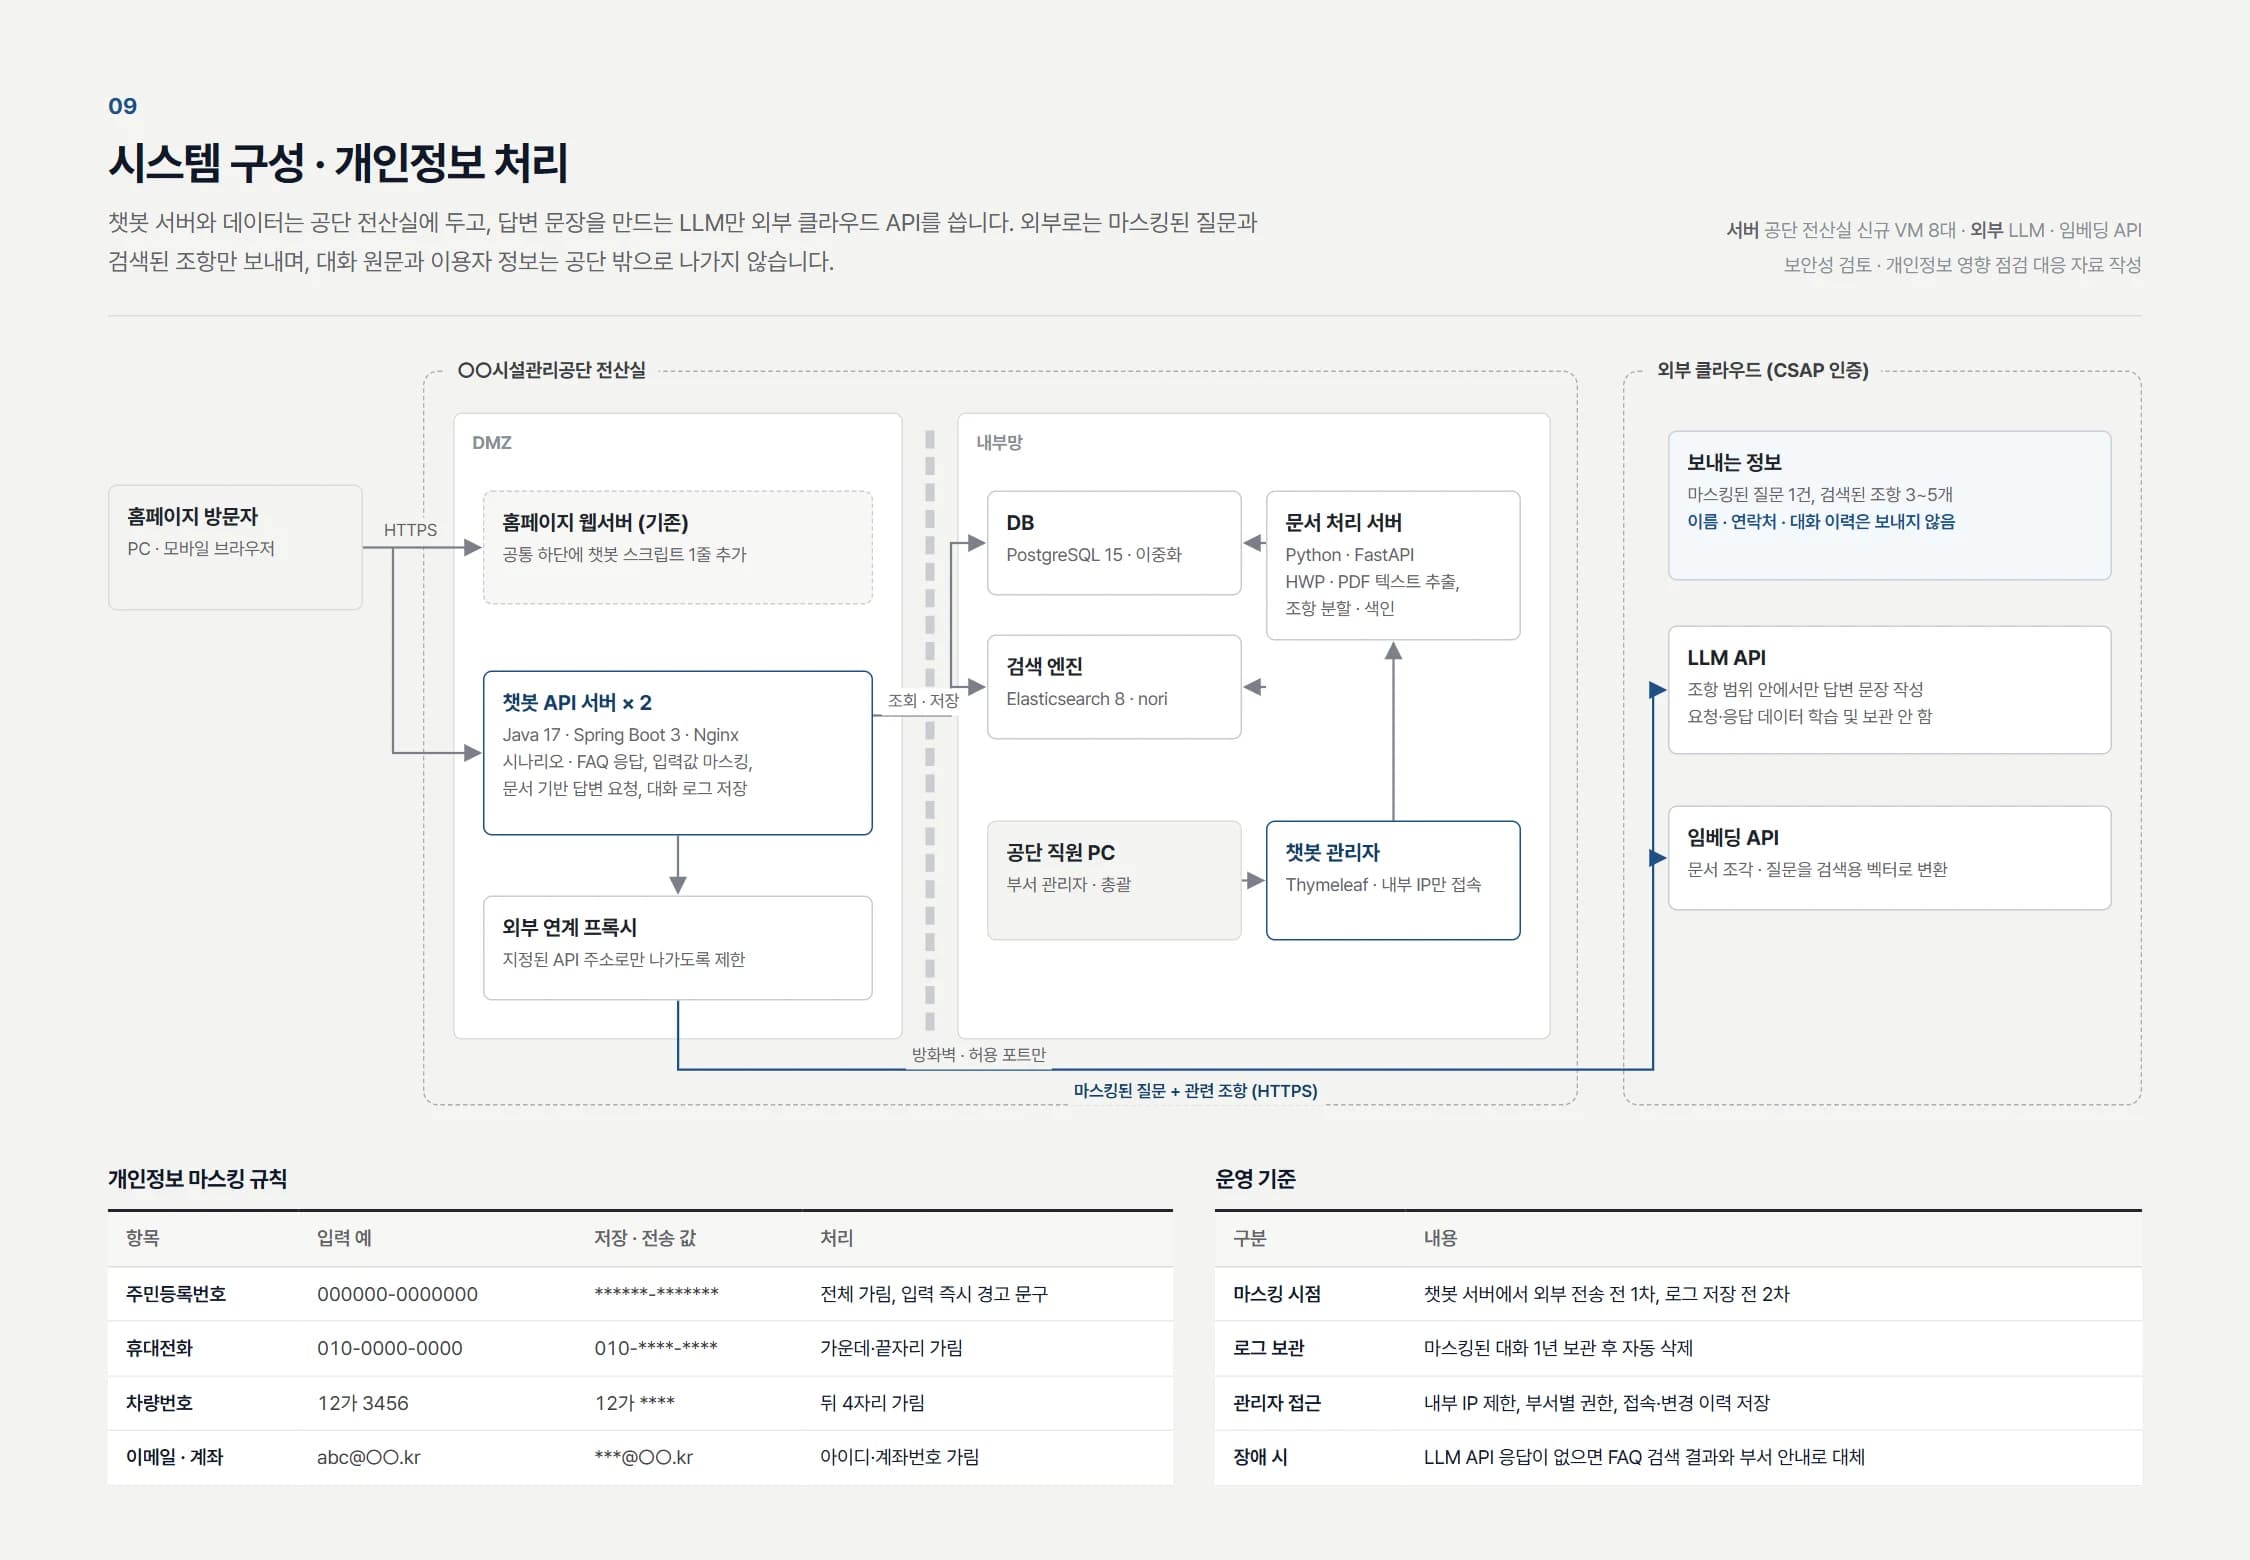Select the 마스킹된 질문 + 관련 조항 (HTTPS) label
This screenshot has height=1560, width=2250.
pyautogui.click(x=1195, y=1091)
